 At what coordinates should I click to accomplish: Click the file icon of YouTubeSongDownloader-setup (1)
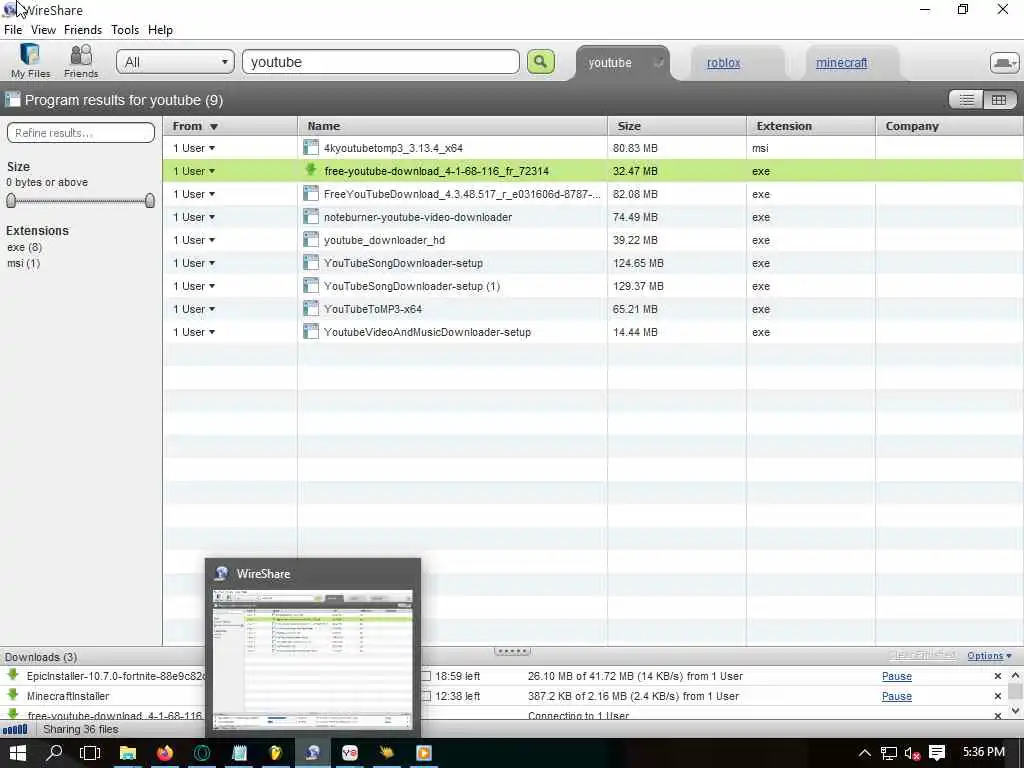click(x=312, y=285)
